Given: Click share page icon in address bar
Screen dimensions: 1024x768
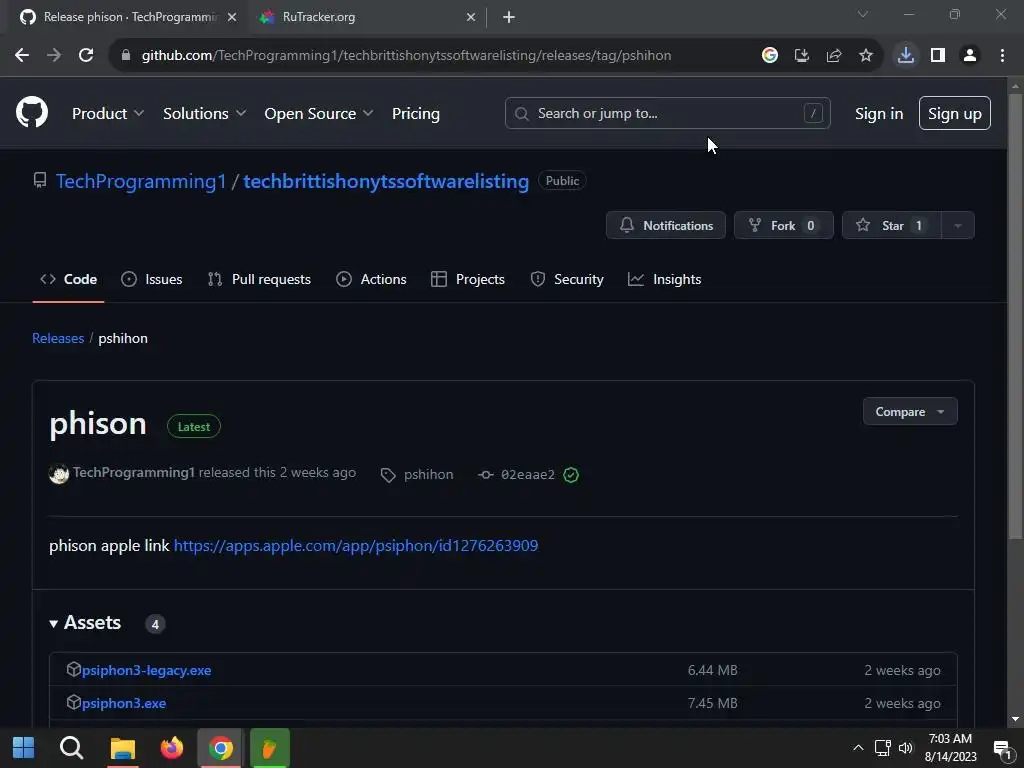Looking at the screenshot, I should click(834, 56).
